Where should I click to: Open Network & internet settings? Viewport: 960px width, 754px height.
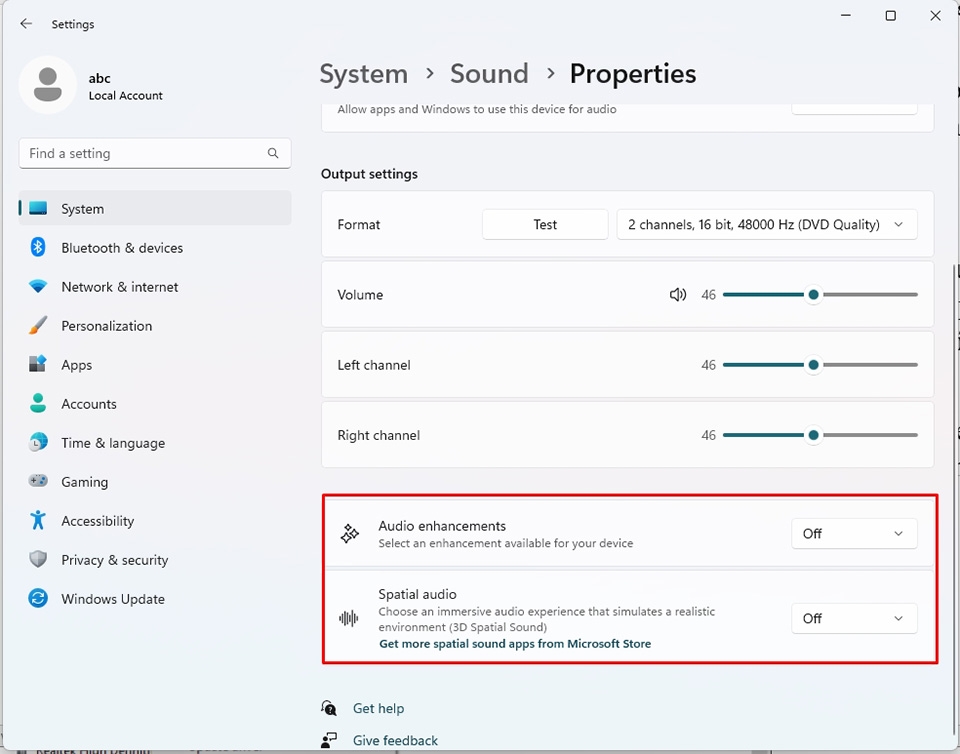tap(156, 287)
